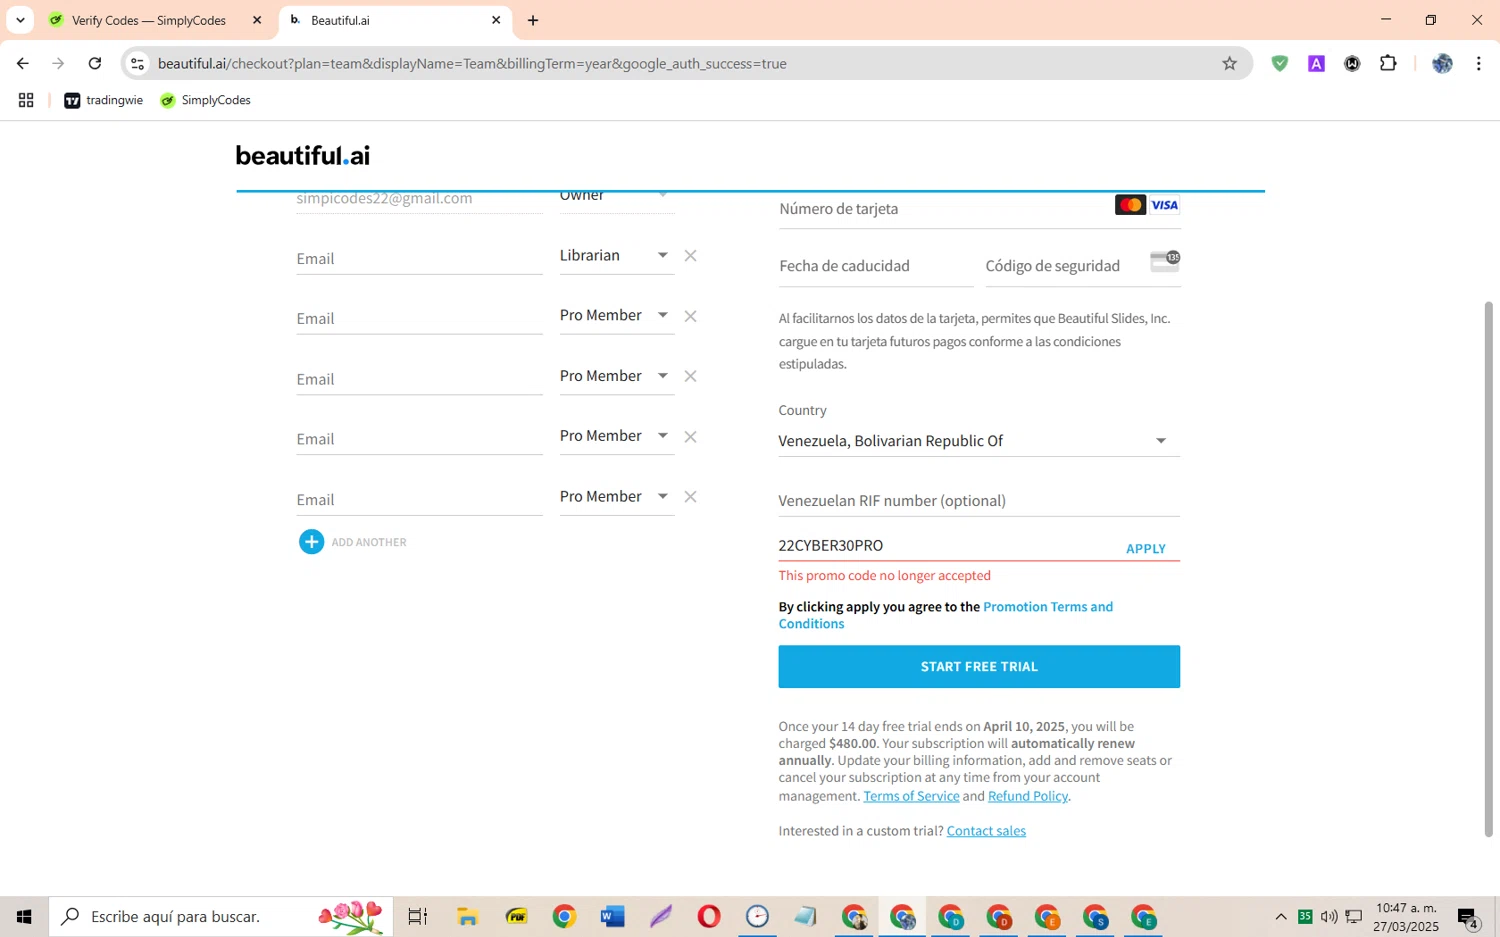Image resolution: width=1500 pixels, height=937 pixels.
Task: Click APPLY for the promo code
Action: point(1146,548)
